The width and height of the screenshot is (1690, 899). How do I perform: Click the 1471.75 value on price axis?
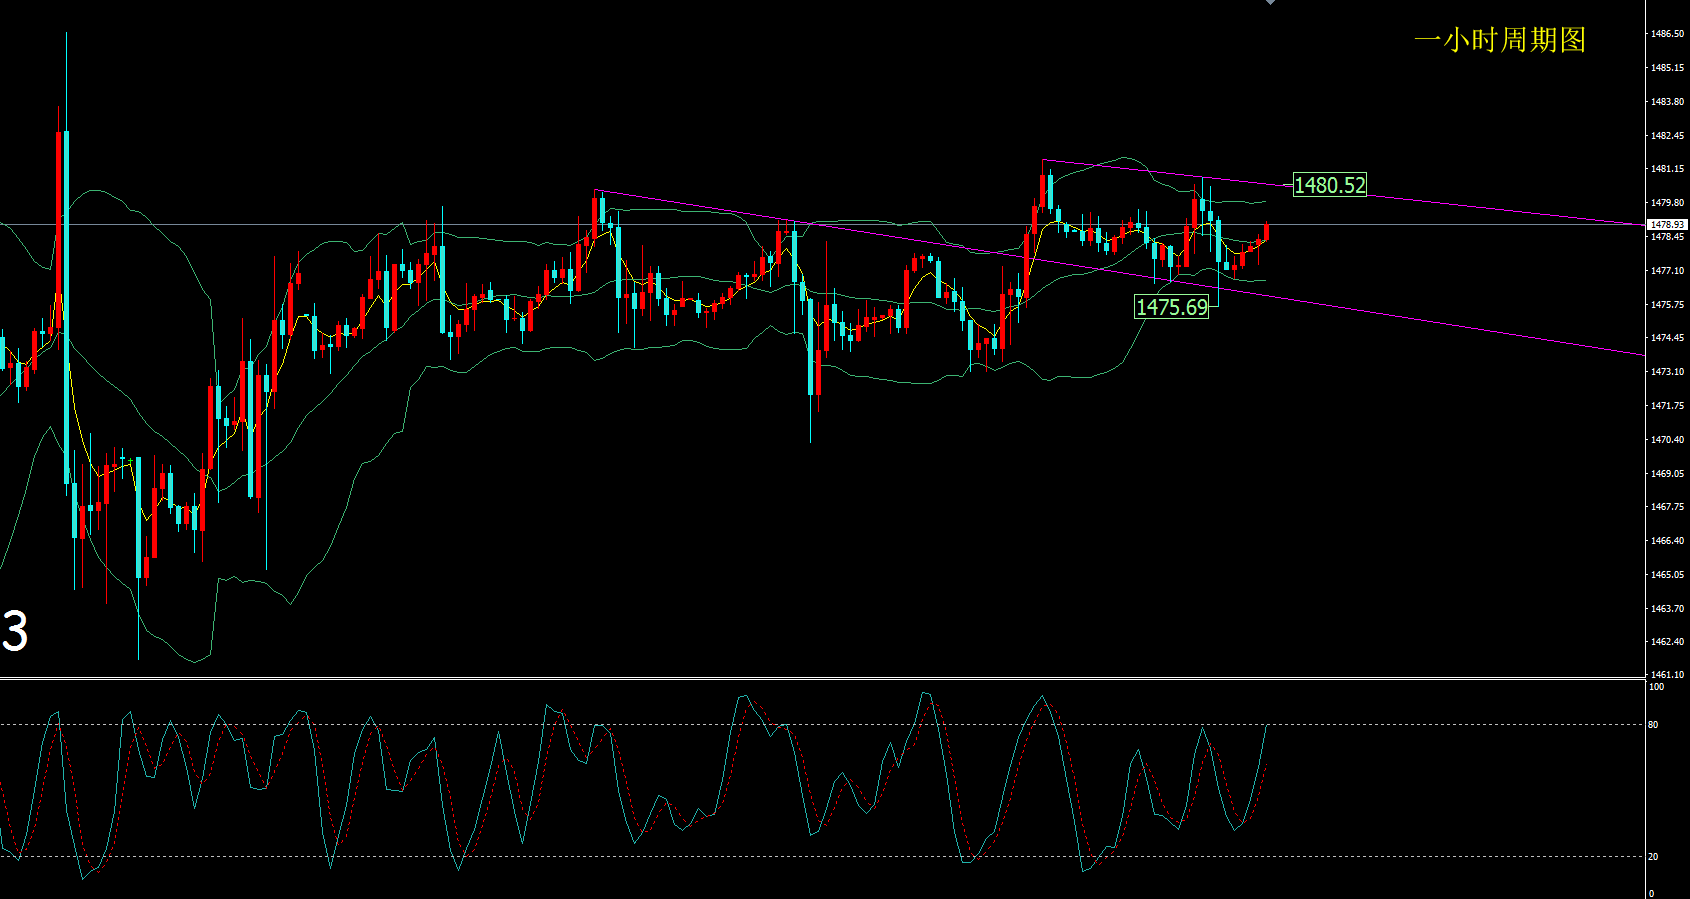1667,406
